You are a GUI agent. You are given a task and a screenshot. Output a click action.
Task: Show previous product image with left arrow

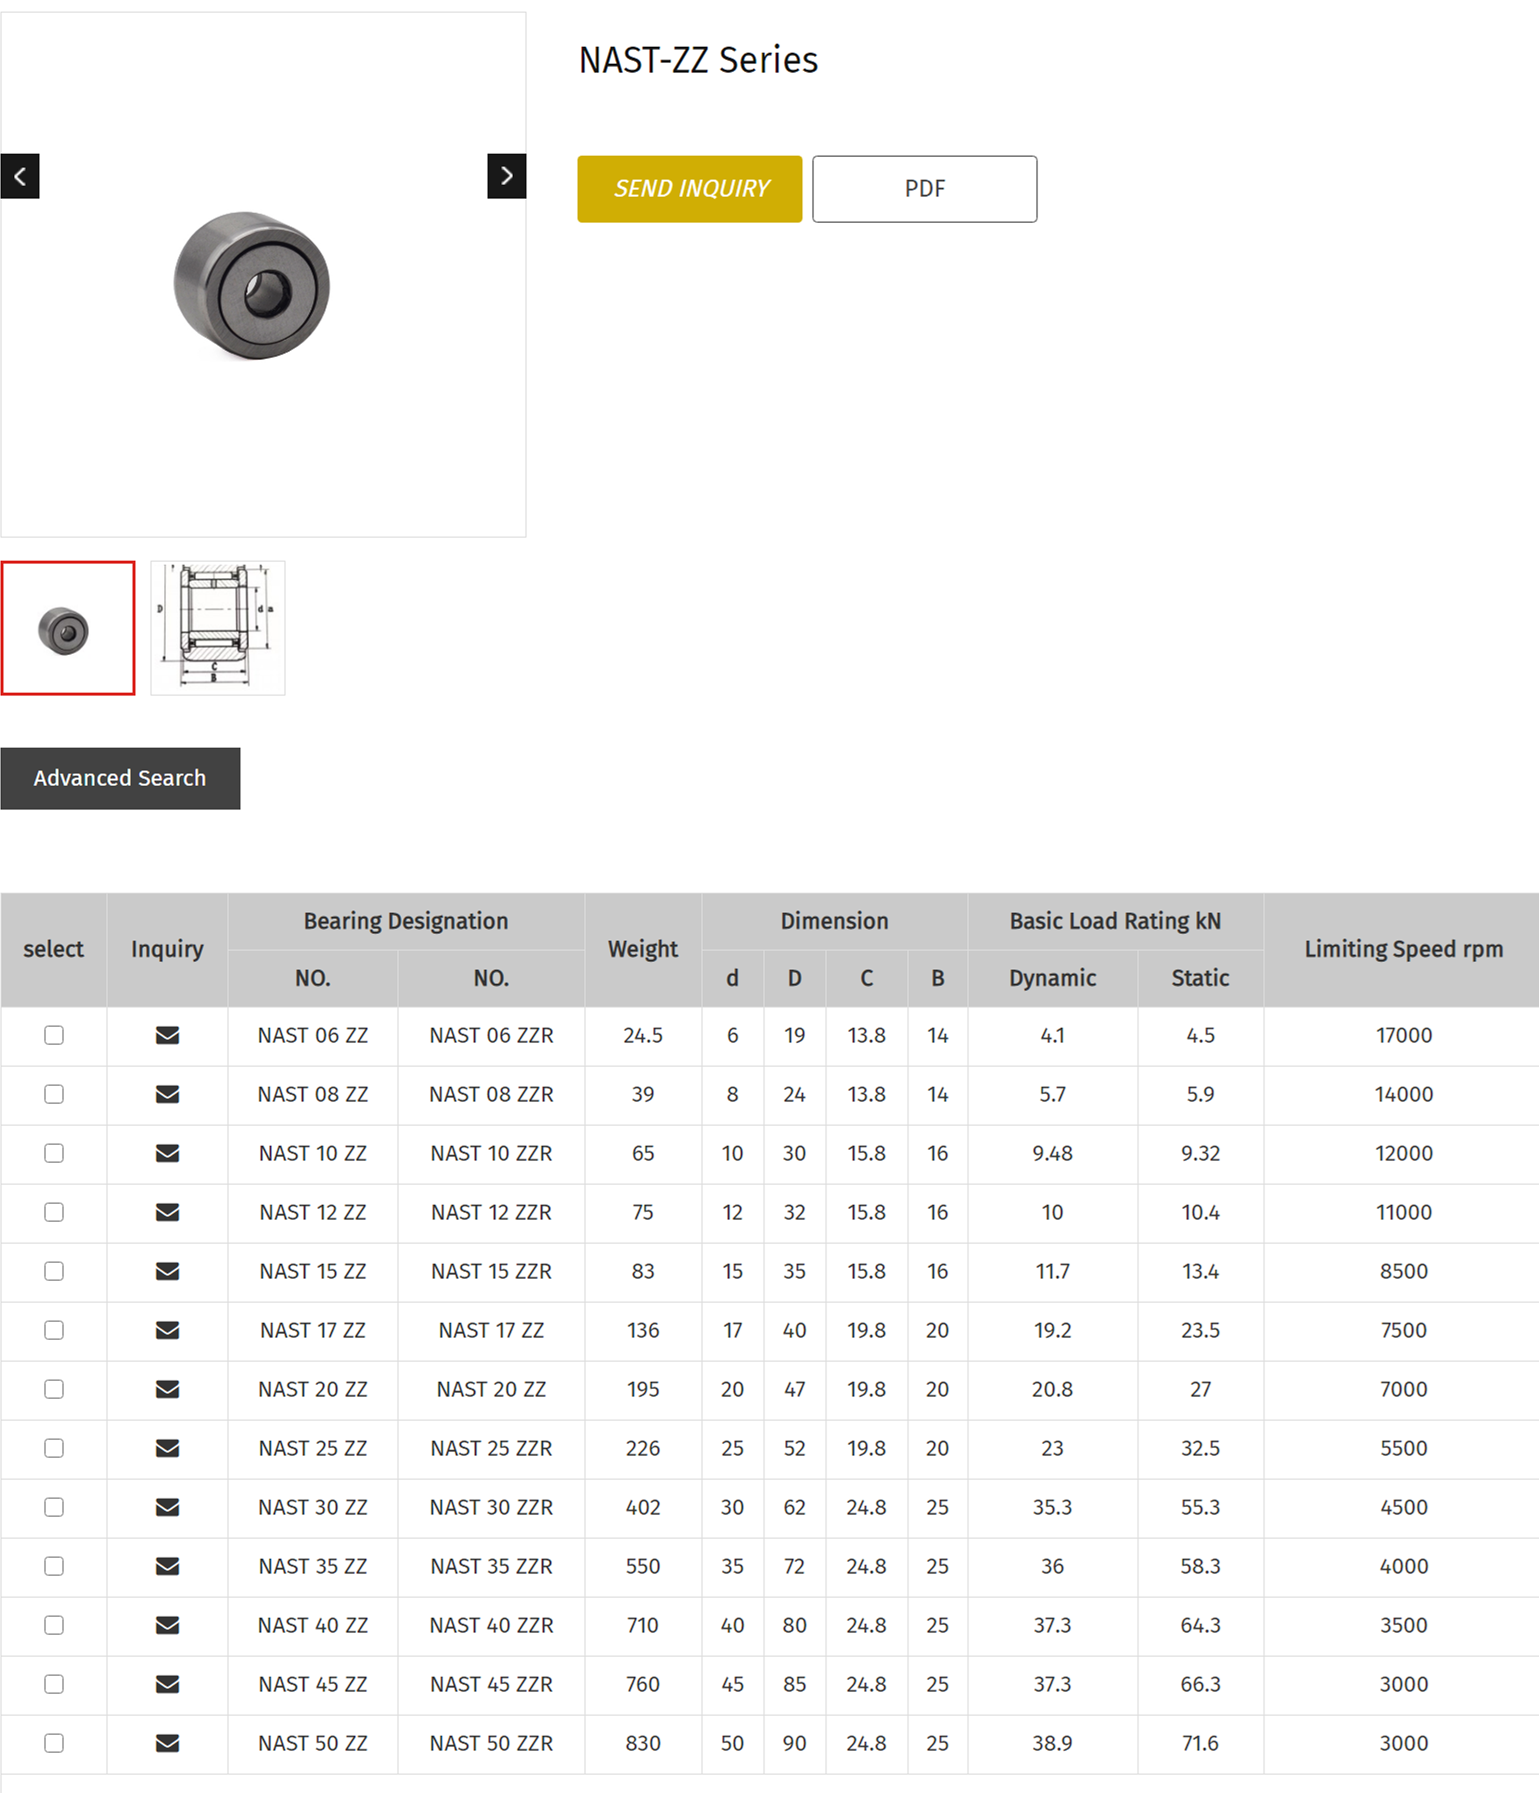pos(20,176)
